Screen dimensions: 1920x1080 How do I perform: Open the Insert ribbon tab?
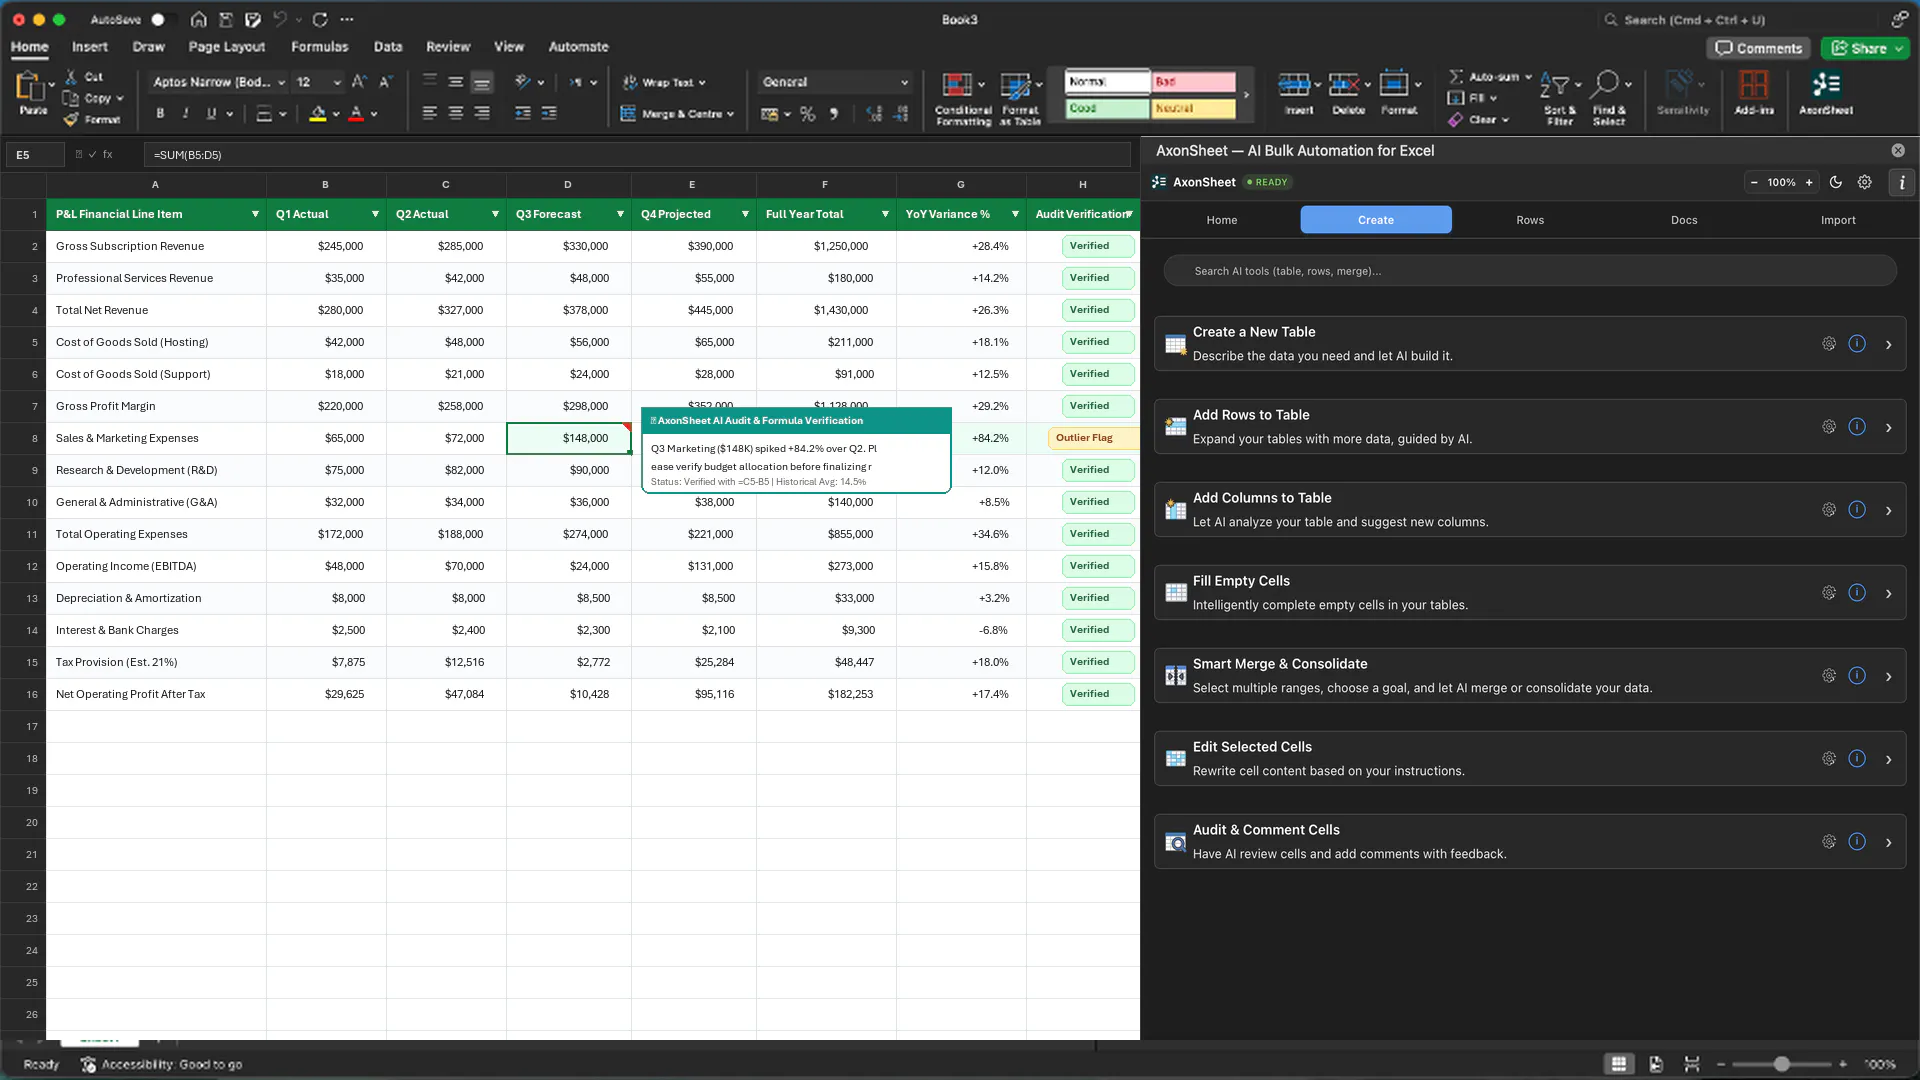[89, 47]
